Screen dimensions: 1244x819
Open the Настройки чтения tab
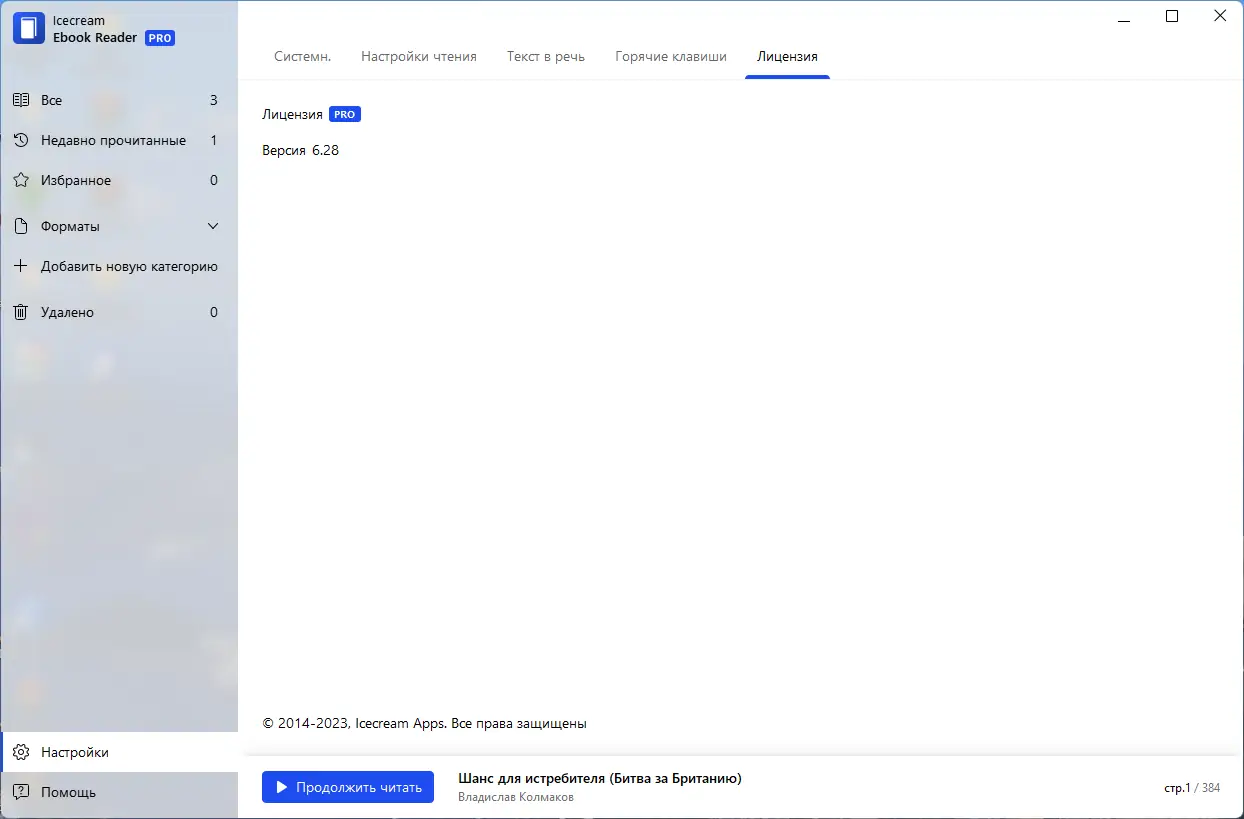419,56
